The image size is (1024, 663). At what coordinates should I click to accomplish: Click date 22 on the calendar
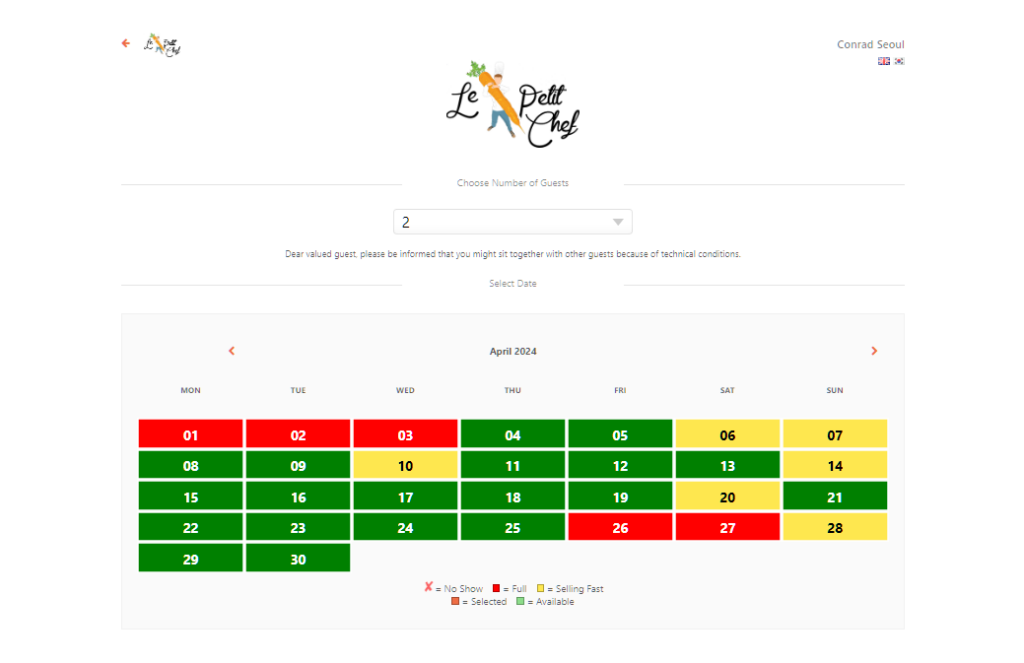point(191,526)
